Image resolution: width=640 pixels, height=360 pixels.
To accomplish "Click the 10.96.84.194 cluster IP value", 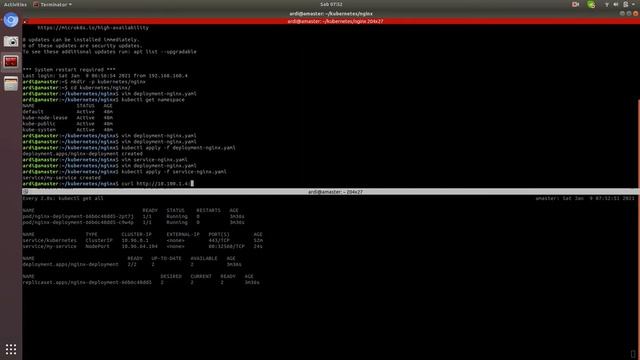I will [139, 247].
